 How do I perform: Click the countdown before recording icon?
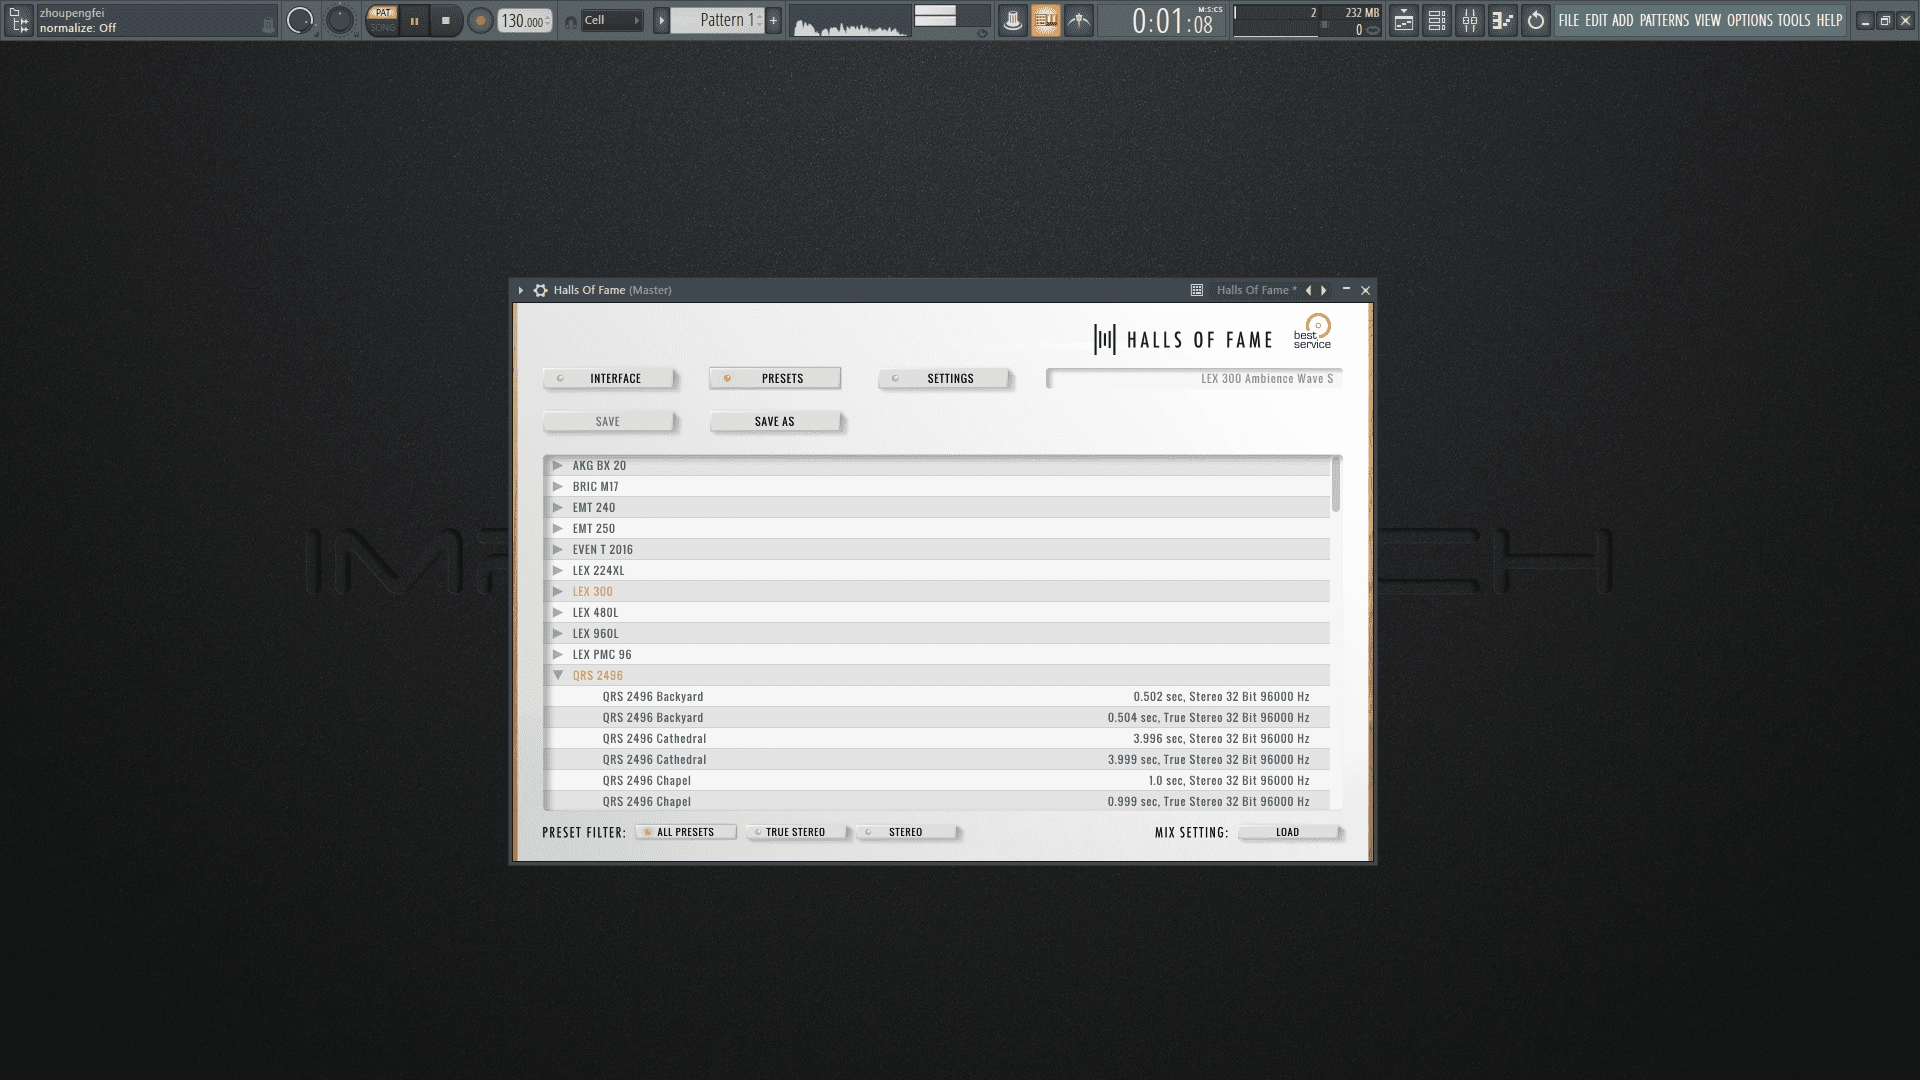coord(1079,20)
